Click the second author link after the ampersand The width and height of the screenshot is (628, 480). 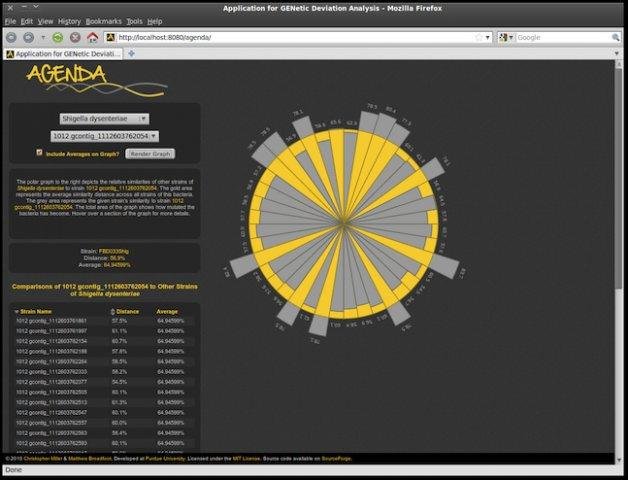tap(90, 458)
